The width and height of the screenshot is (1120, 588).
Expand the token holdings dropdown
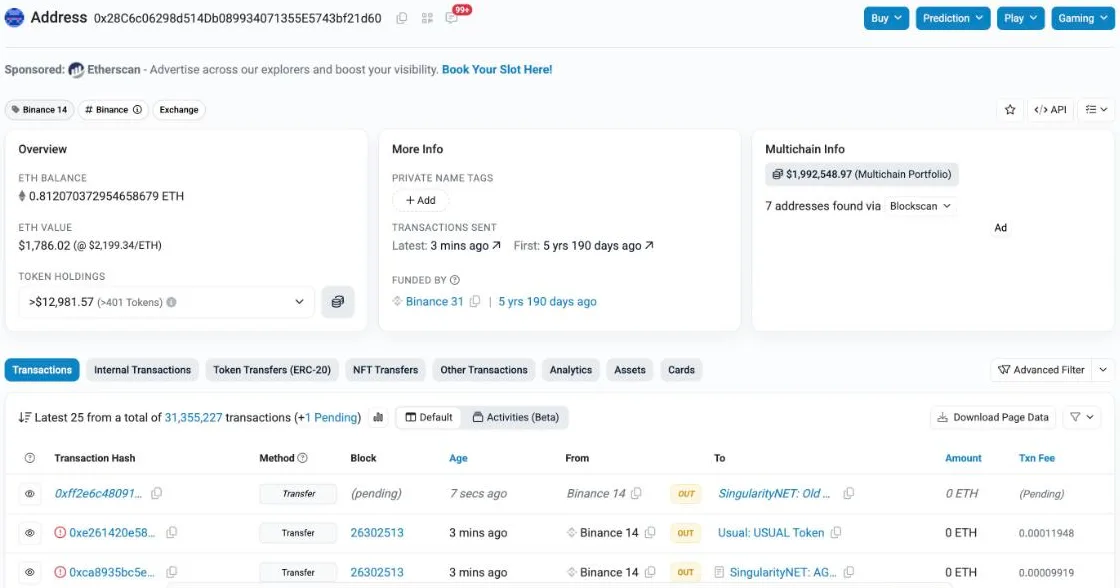(166, 302)
